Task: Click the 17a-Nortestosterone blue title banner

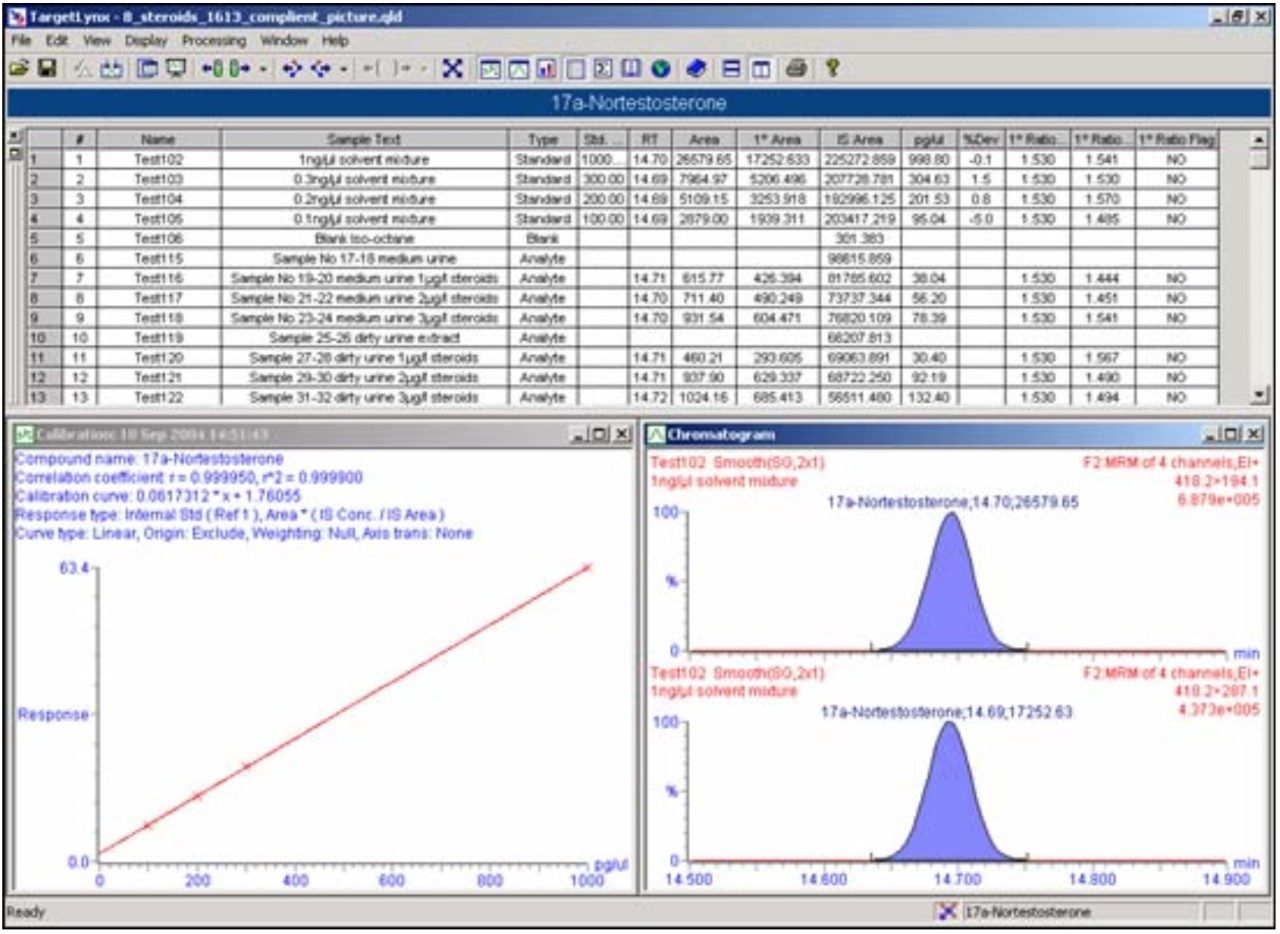Action: [x=637, y=104]
